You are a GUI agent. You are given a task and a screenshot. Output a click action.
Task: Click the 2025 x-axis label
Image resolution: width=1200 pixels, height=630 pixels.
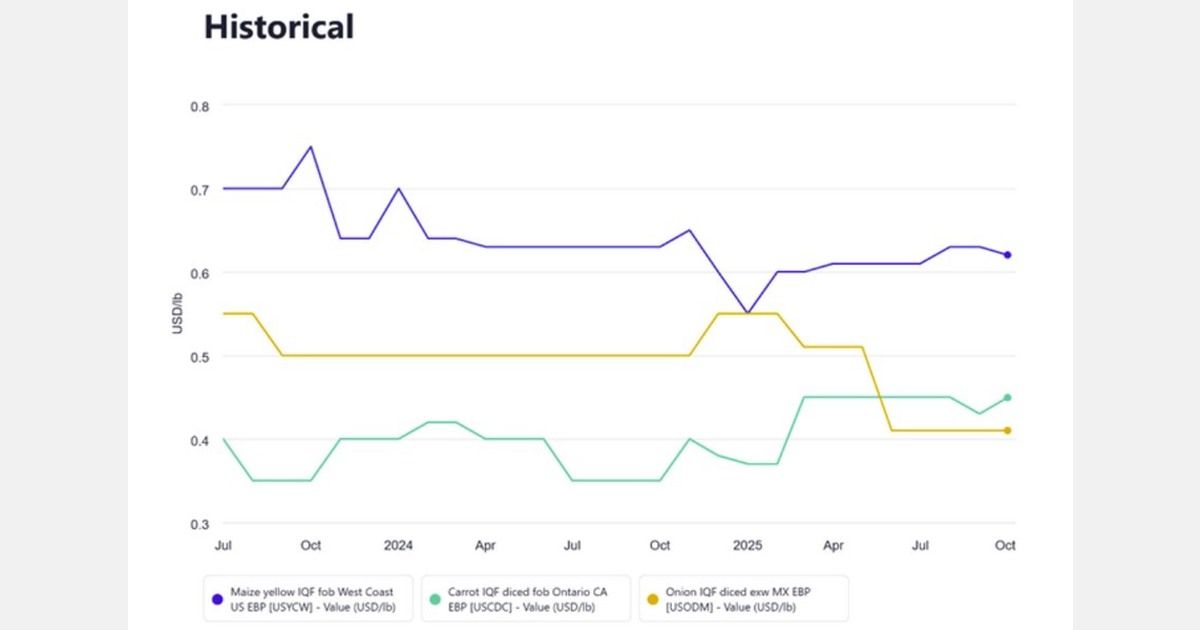(747, 546)
